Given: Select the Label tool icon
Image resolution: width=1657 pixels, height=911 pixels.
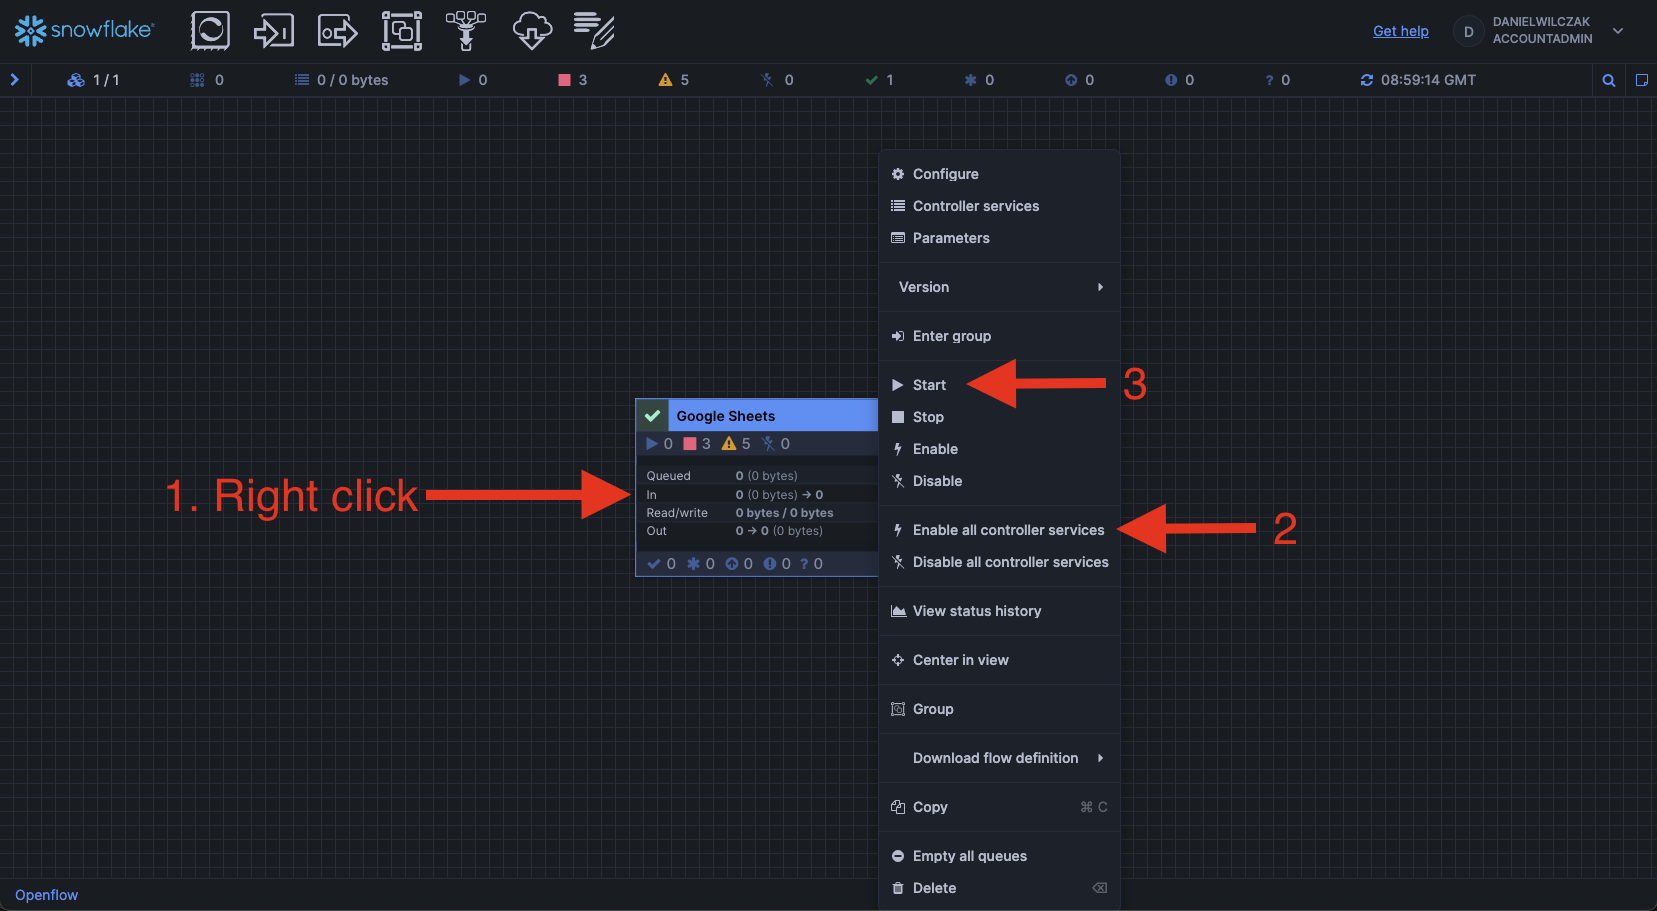Looking at the screenshot, I should click(594, 31).
